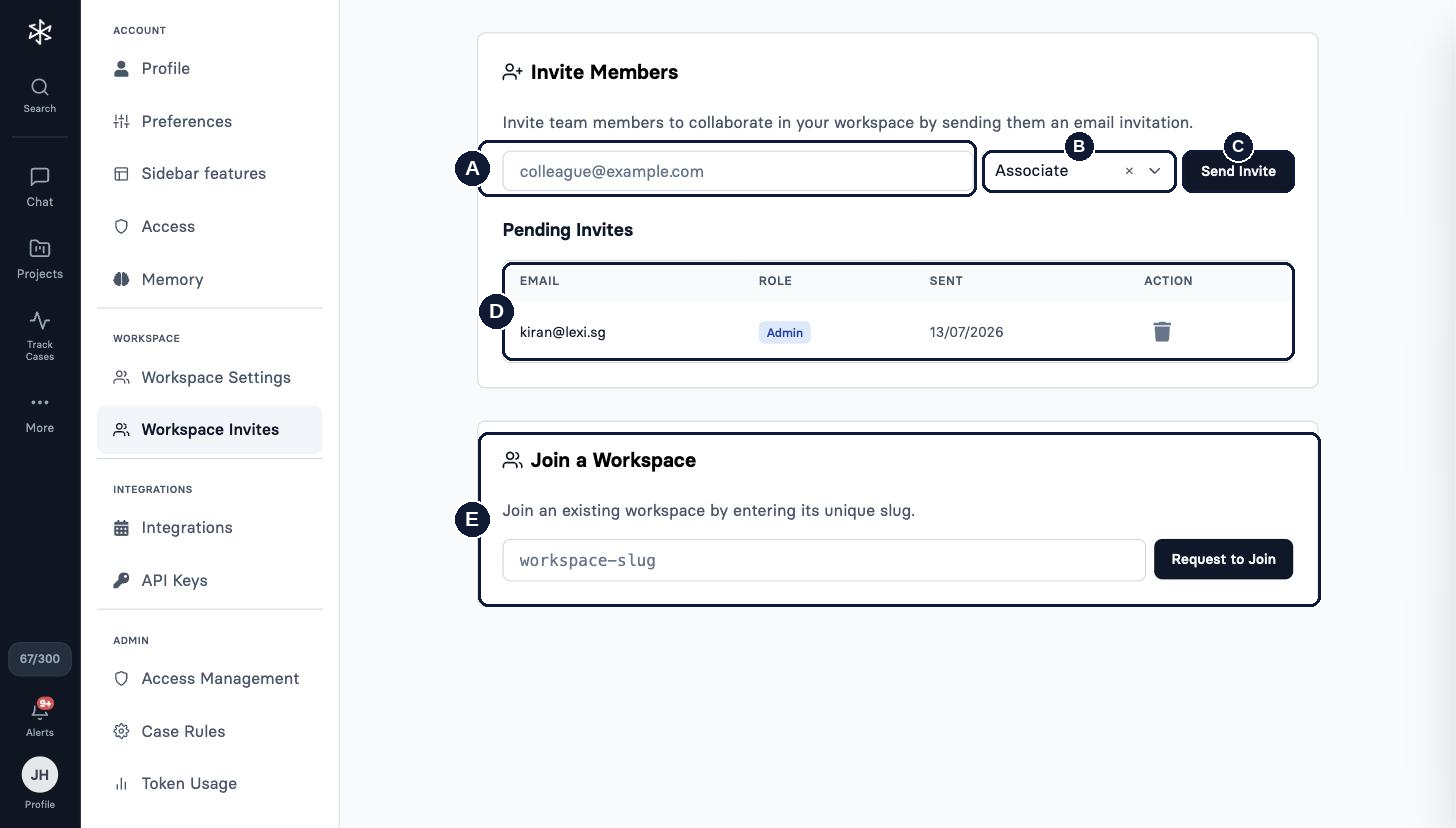The image size is (1456, 828).
Task: Click the app logo icon
Action: click(x=40, y=32)
